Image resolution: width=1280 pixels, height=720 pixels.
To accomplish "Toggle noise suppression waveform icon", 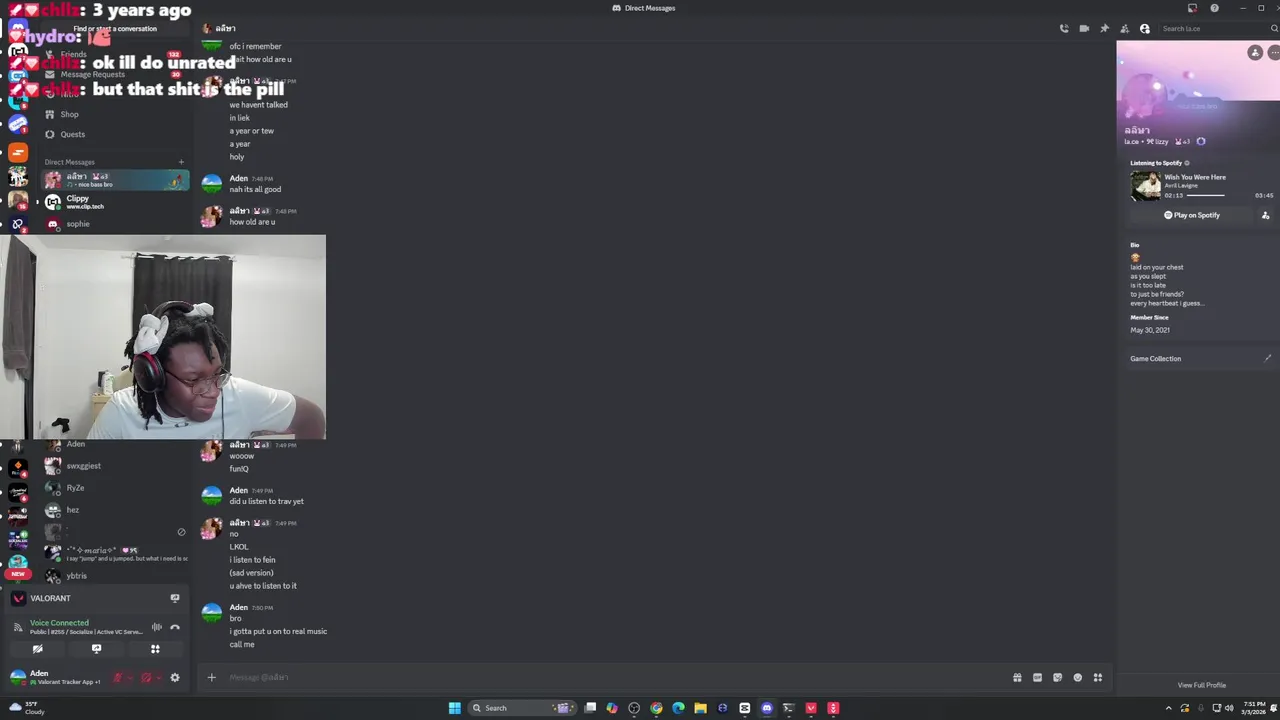I will pyautogui.click(x=156, y=627).
